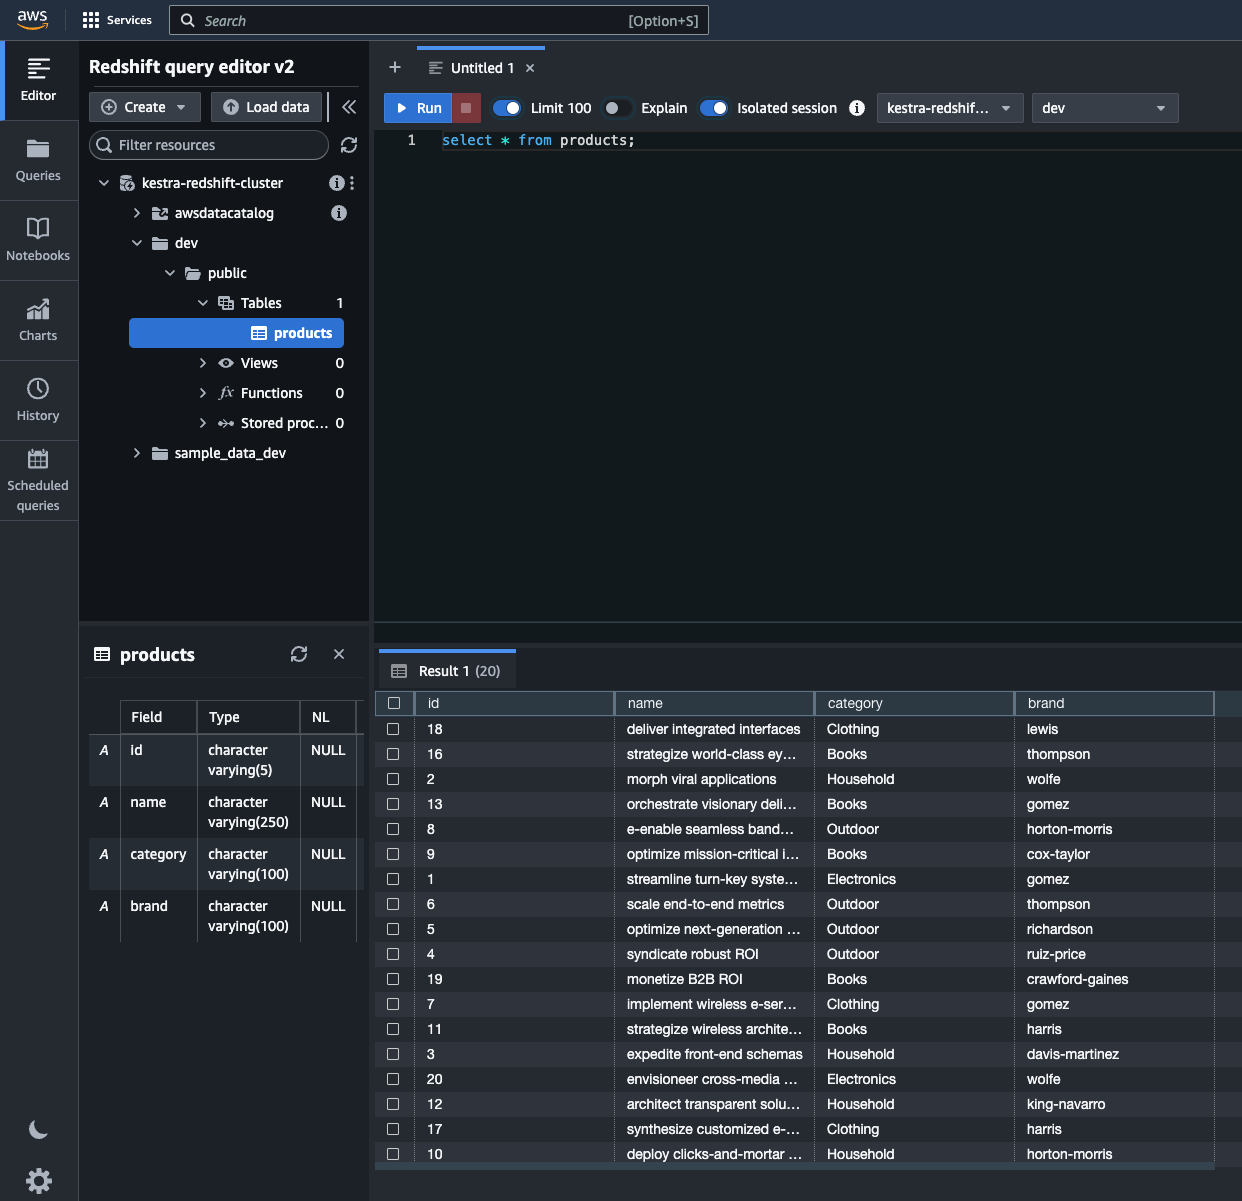
Task: Open the Queries panel
Action: 38,160
